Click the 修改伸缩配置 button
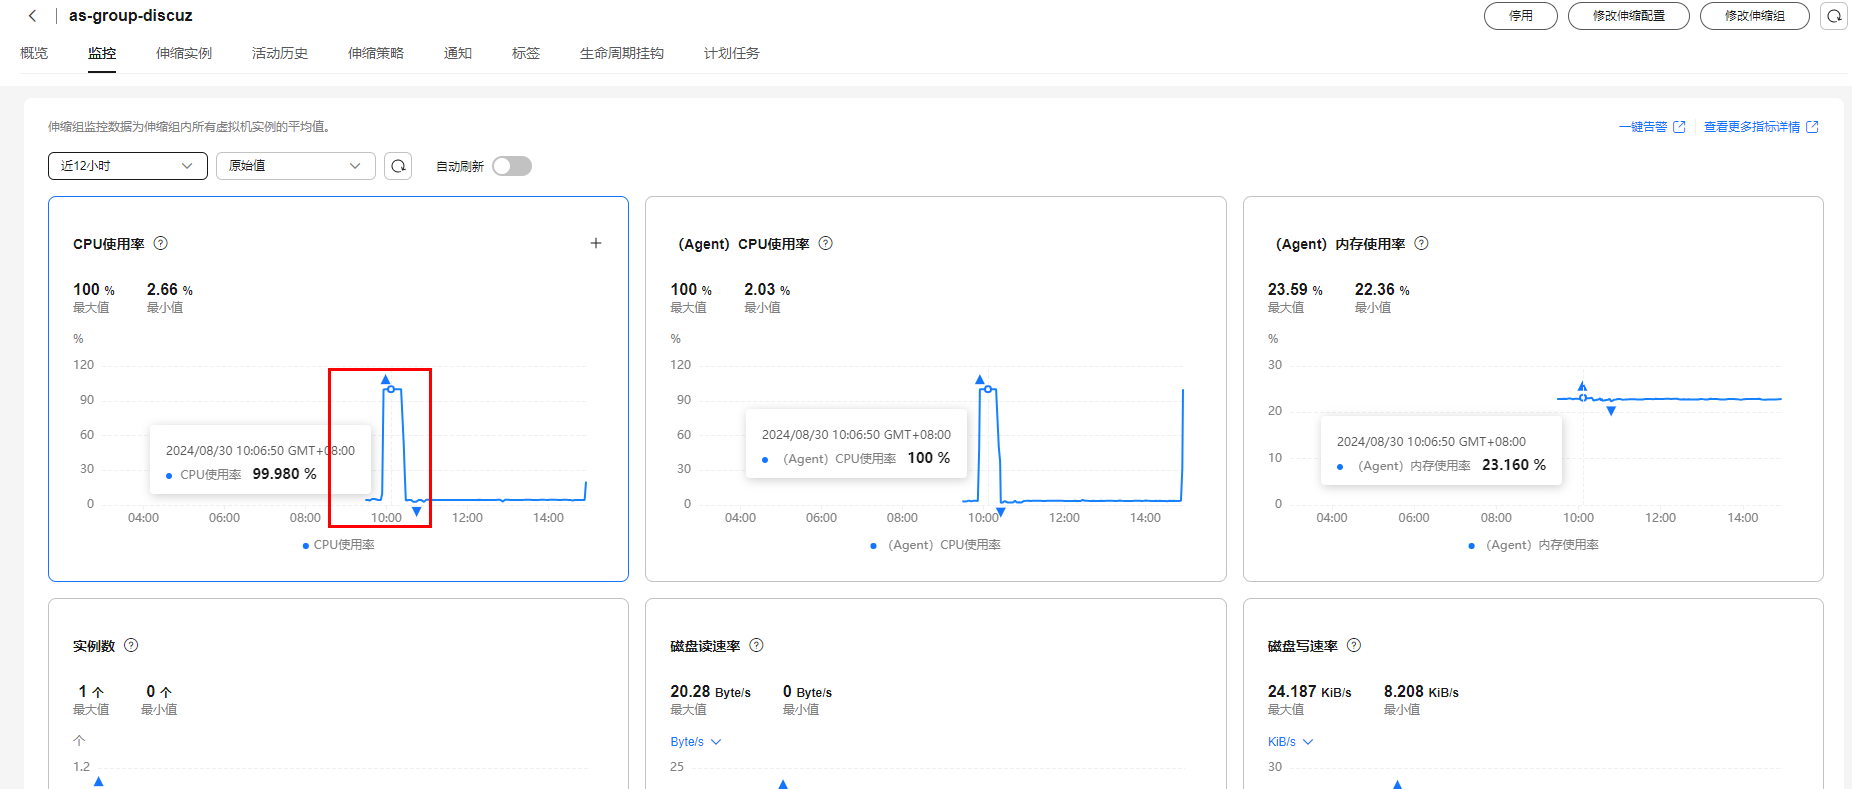The width and height of the screenshot is (1852, 789). coord(1629,16)
